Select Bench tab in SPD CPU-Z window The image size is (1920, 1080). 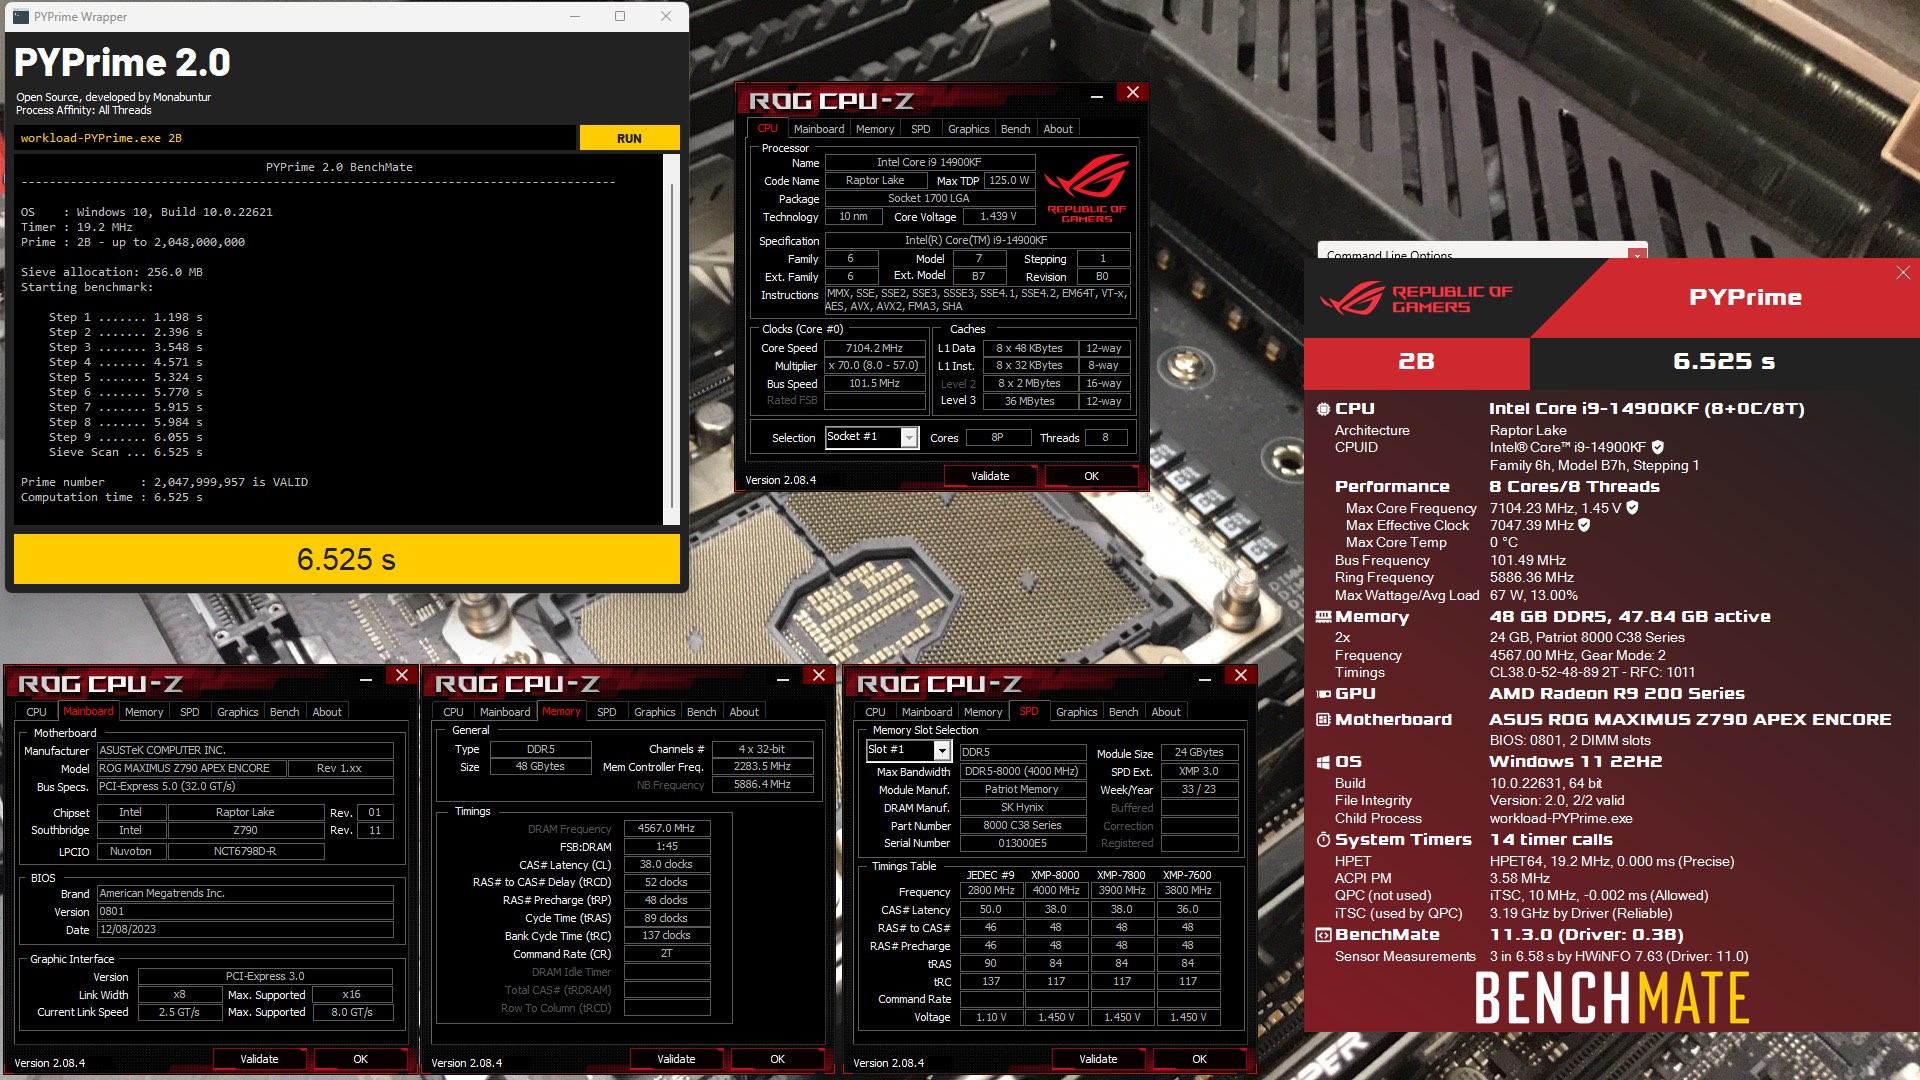[x=1124, y=712]
